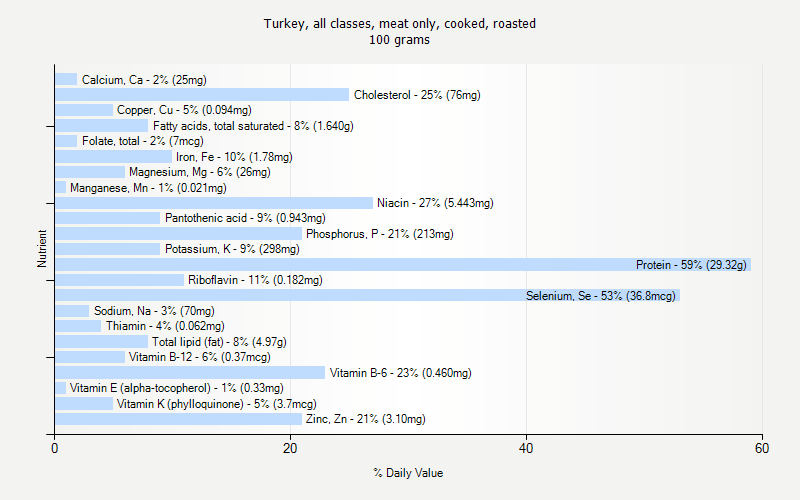Select the Potassium, K label
Screen dimensions: 800x500
click(232, 249)
